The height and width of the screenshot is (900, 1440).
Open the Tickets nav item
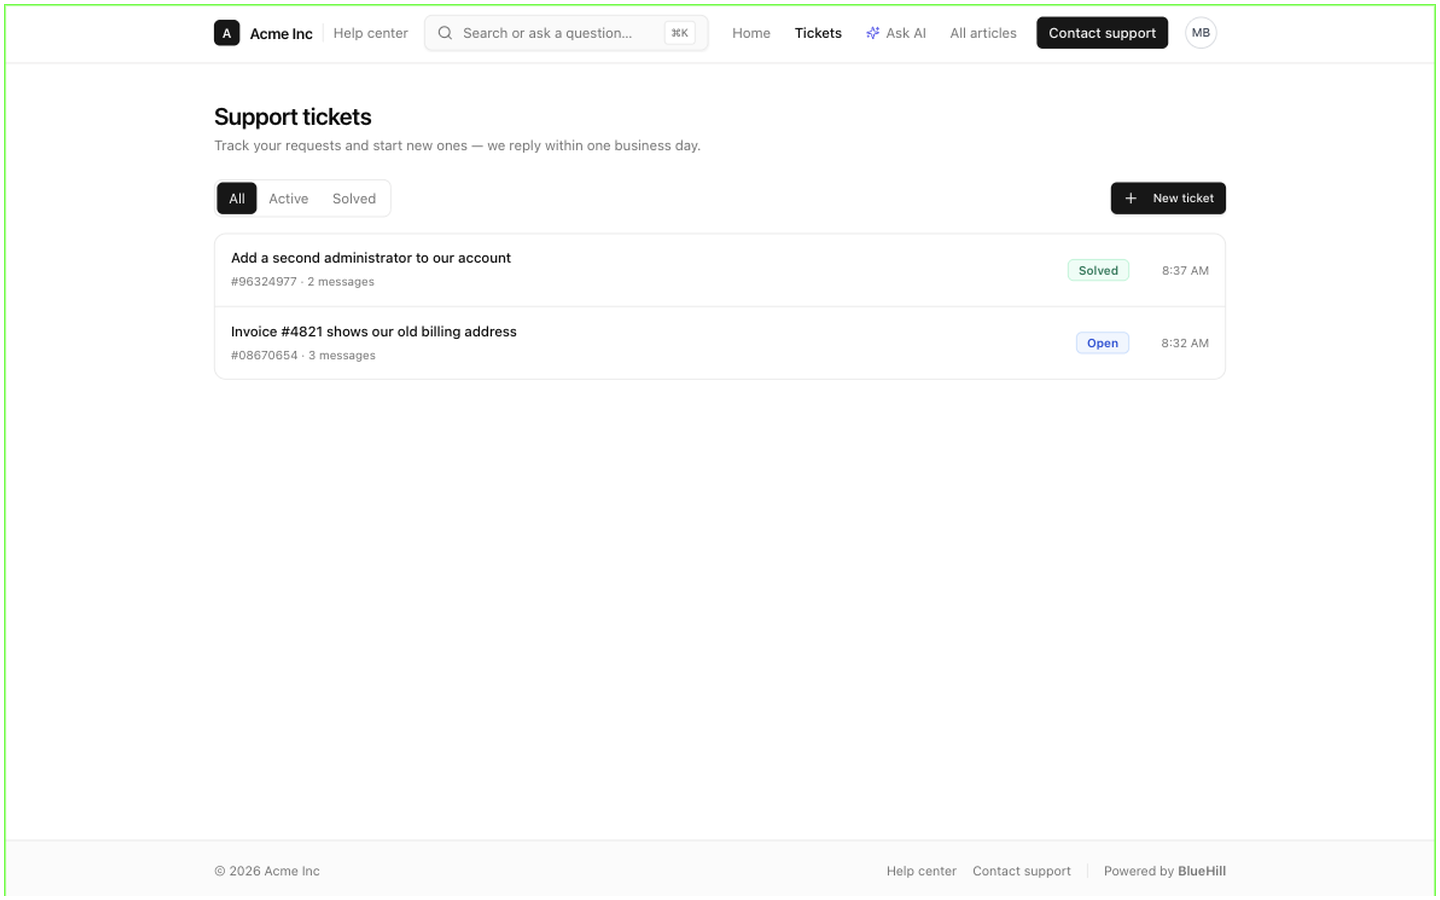click(x=818, y=33)
